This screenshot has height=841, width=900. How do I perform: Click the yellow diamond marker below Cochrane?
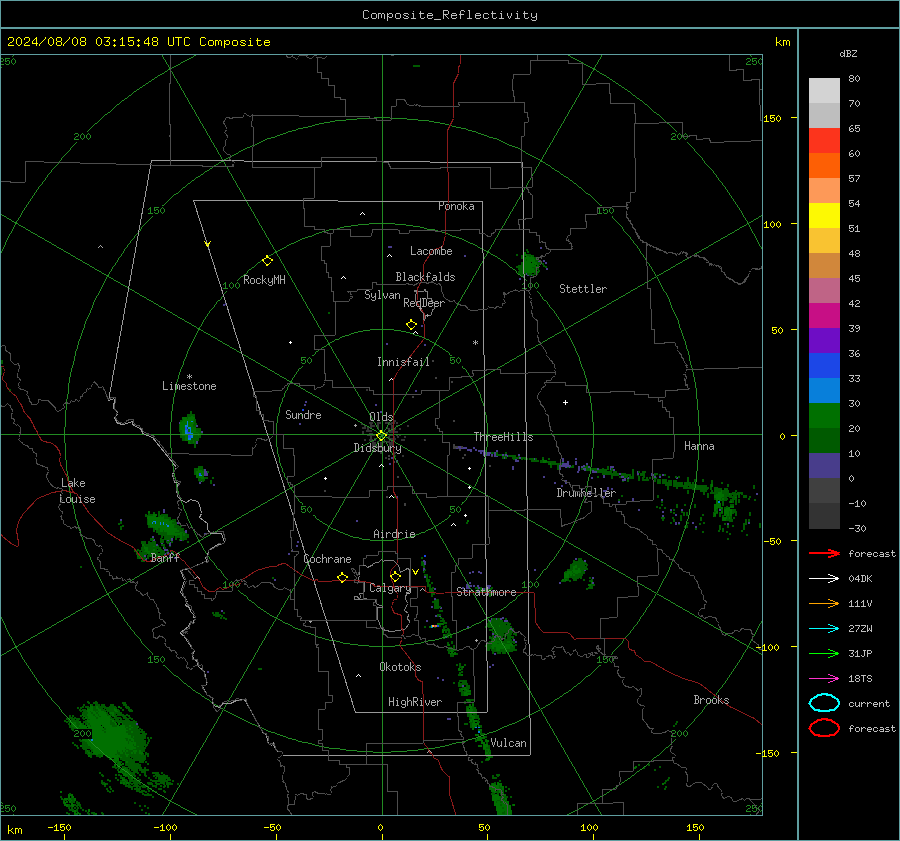tap(342, 577)
